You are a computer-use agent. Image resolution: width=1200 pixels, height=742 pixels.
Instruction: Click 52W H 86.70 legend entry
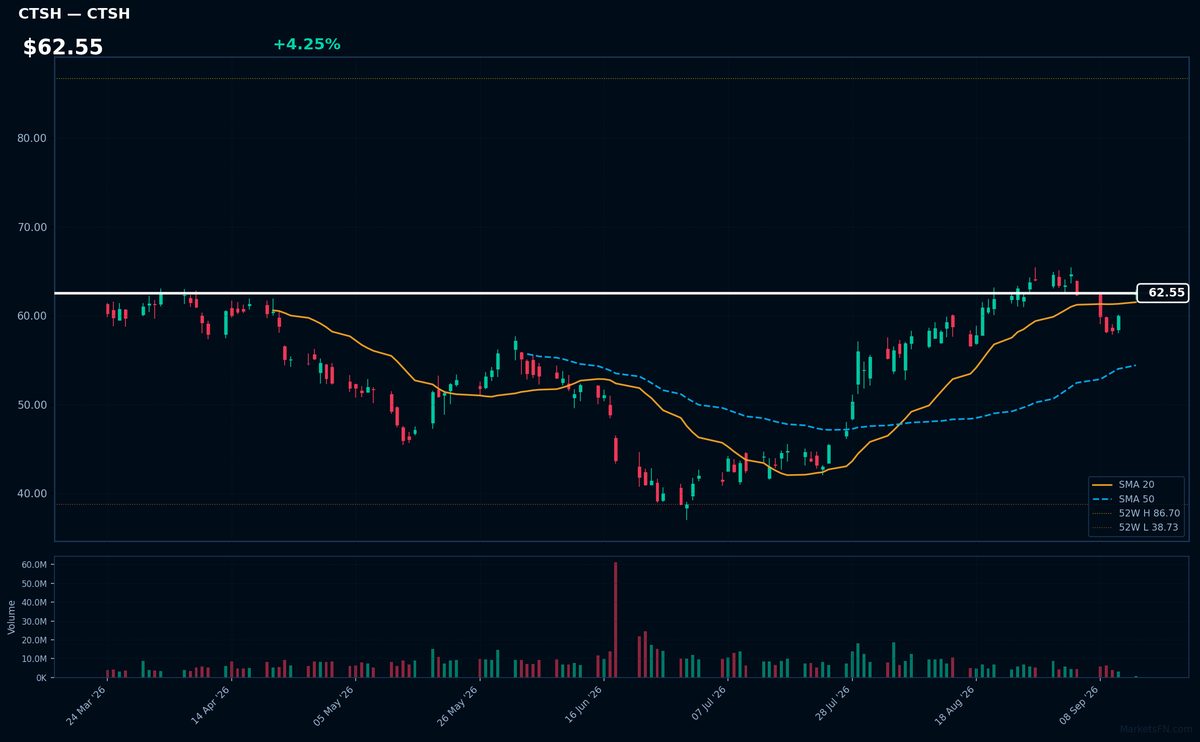coord(1137,512)
